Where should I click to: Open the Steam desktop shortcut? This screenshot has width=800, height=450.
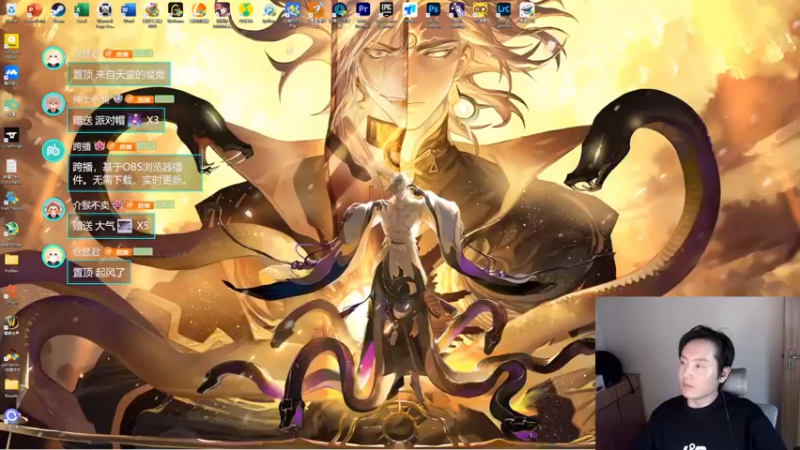(x=58, y=10)
